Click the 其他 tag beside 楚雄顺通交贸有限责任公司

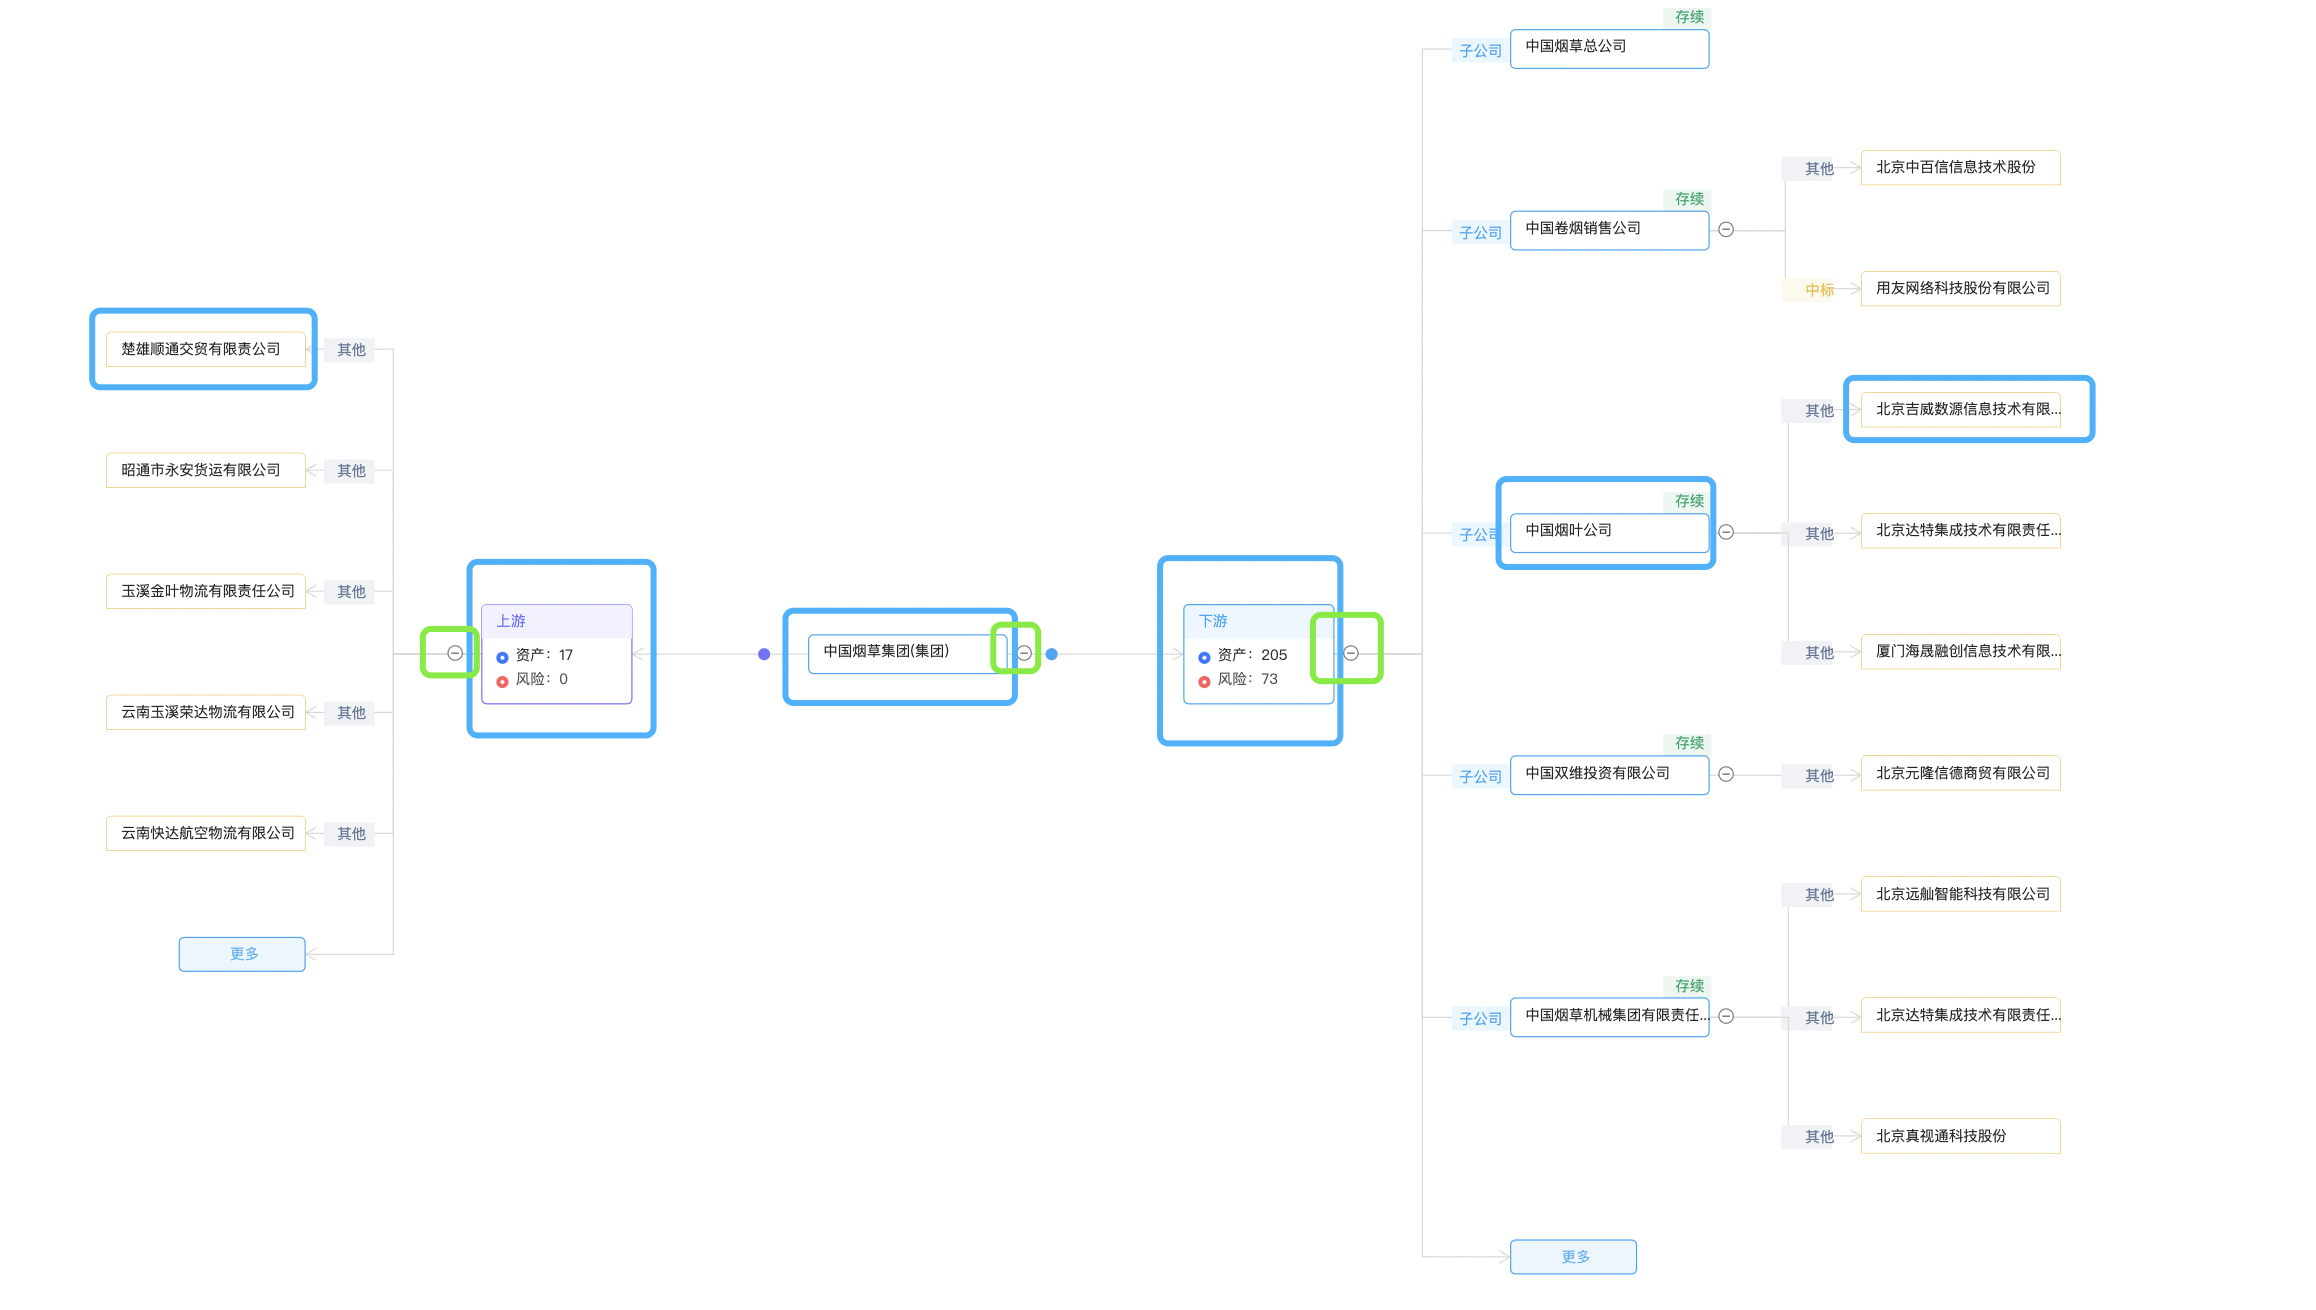click(x=351, y=350)
